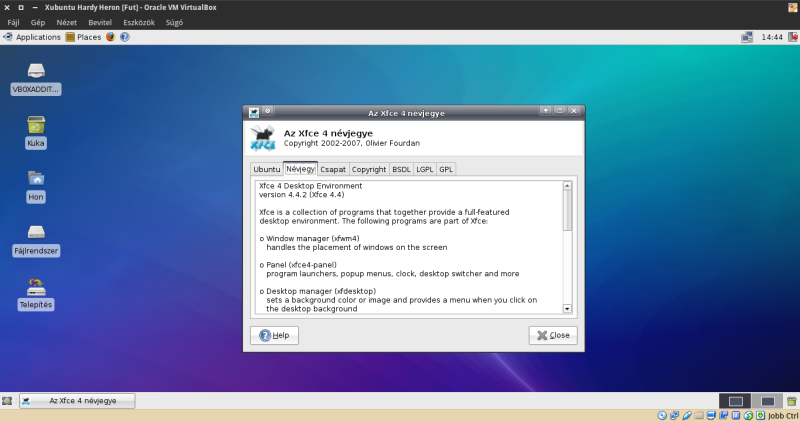Screen dimensions: 800x422
Task: Switch to the Ubuntu tab
Action: pos(267,169)
